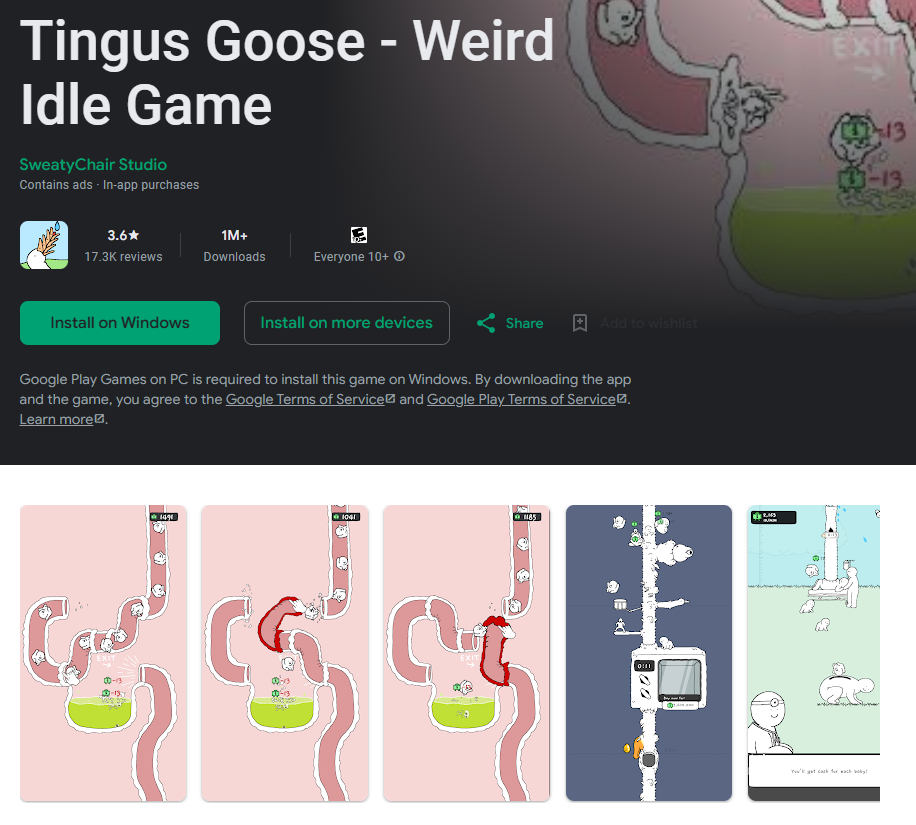Install the game on Windows
The image size is (916, 825).
(120, 323)
